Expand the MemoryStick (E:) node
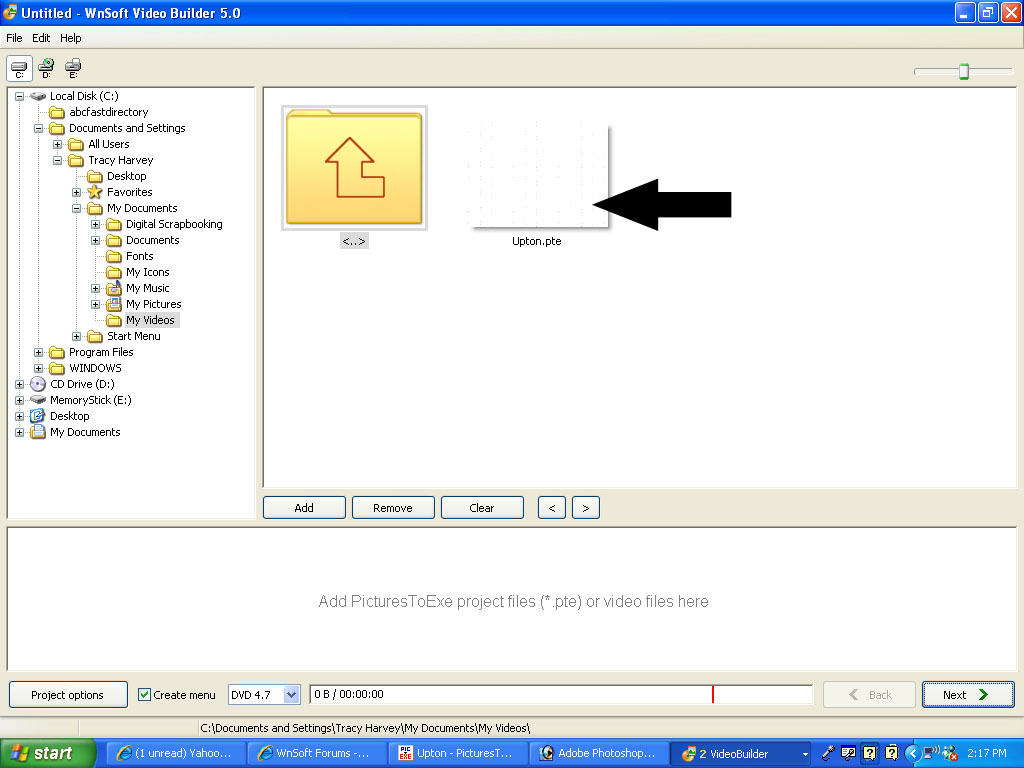The image size is (1024, 768). [20, 400]
